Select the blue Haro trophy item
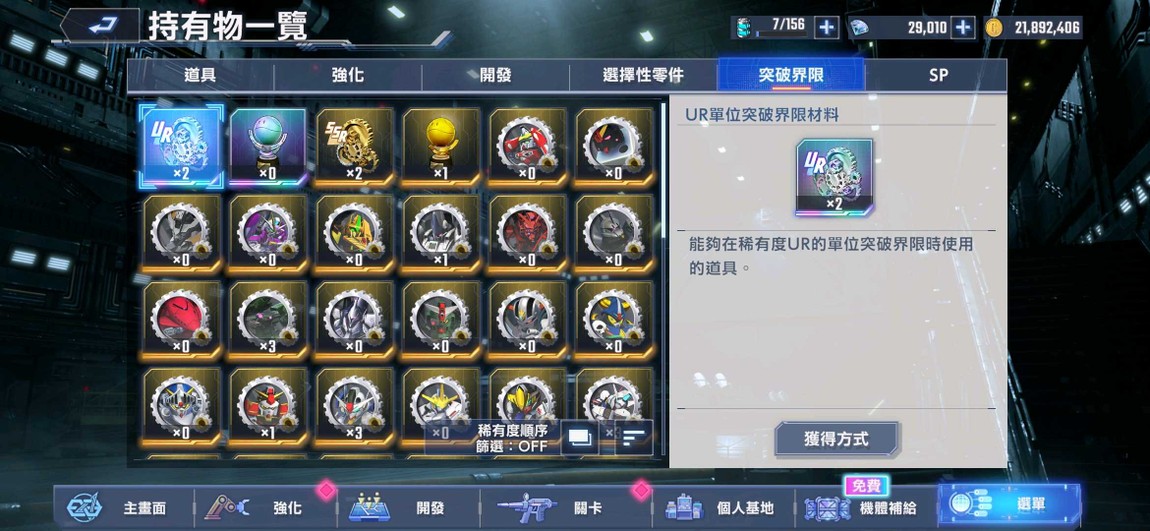The image size is (1150, 531). pos(268,146)
